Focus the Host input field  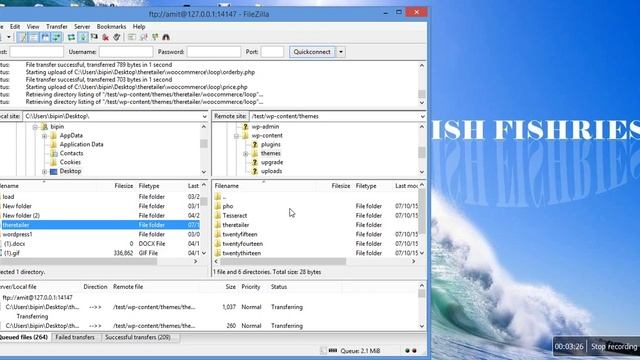tap(37, 52)
